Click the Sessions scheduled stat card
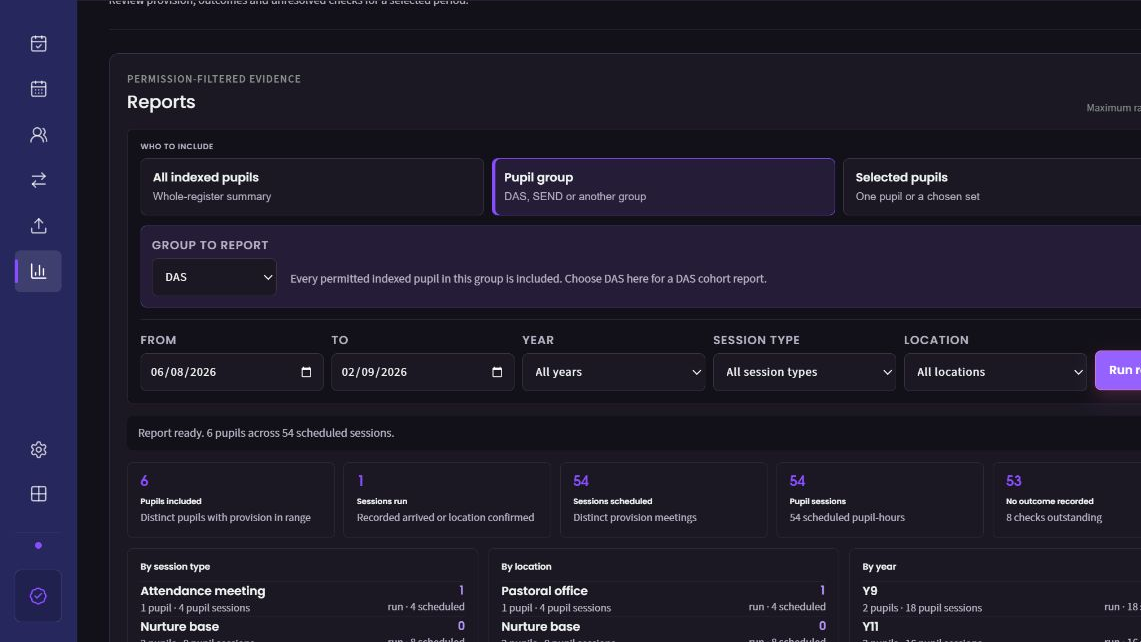The height and width of the screenshot is (642, 1141). [664, 500]
